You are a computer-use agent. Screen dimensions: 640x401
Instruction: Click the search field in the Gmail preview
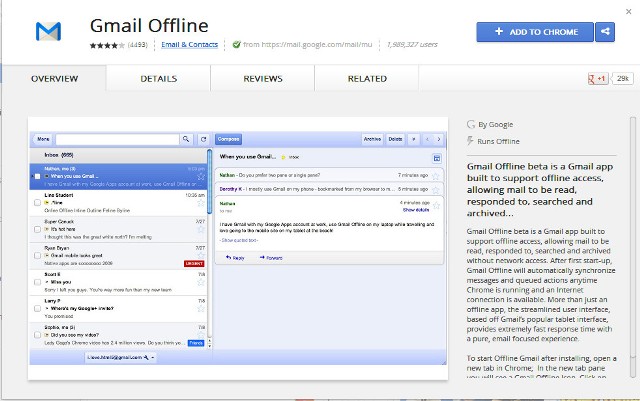pos(117,139)
